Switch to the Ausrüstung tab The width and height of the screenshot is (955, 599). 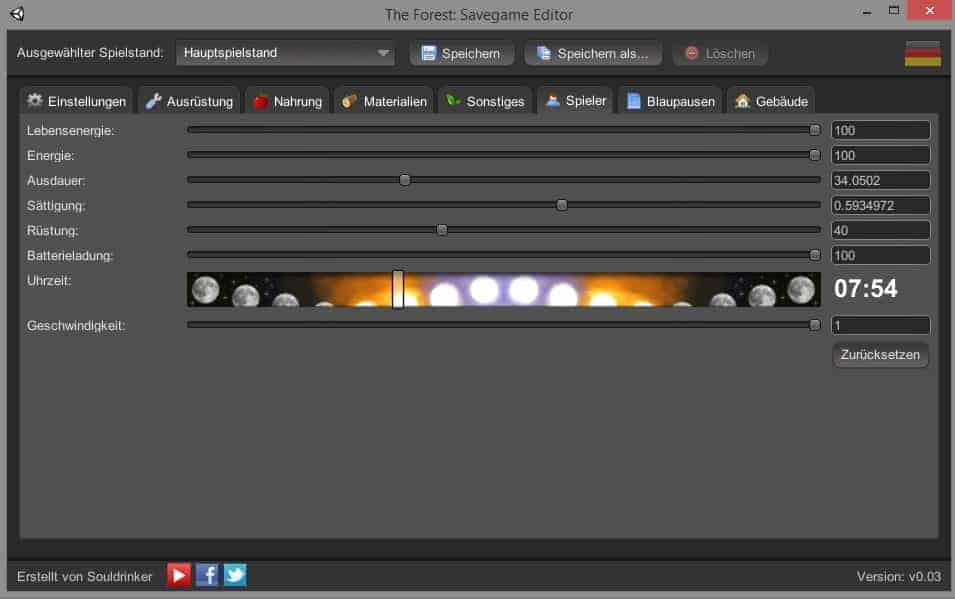(189, 101)
